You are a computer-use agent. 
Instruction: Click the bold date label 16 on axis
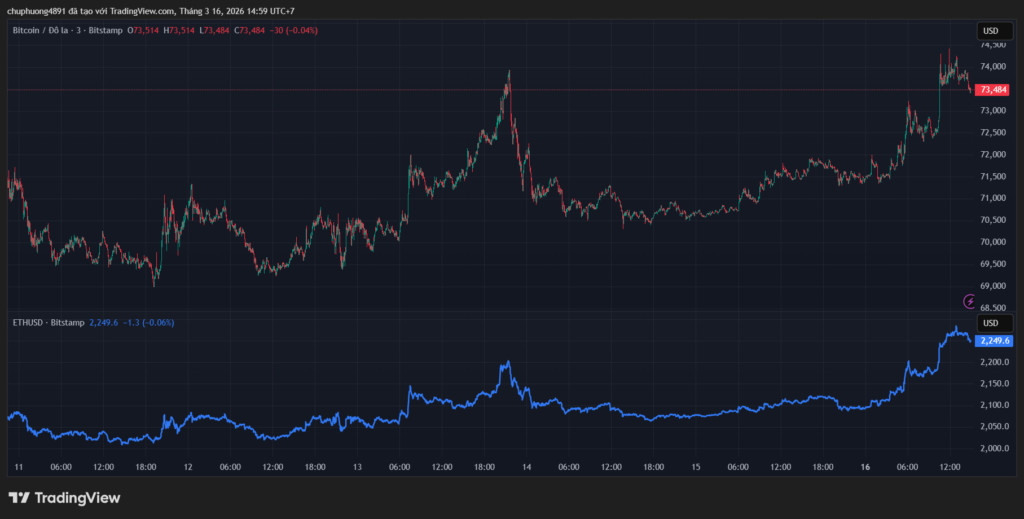pyautogui.click(x=864, y=467)
